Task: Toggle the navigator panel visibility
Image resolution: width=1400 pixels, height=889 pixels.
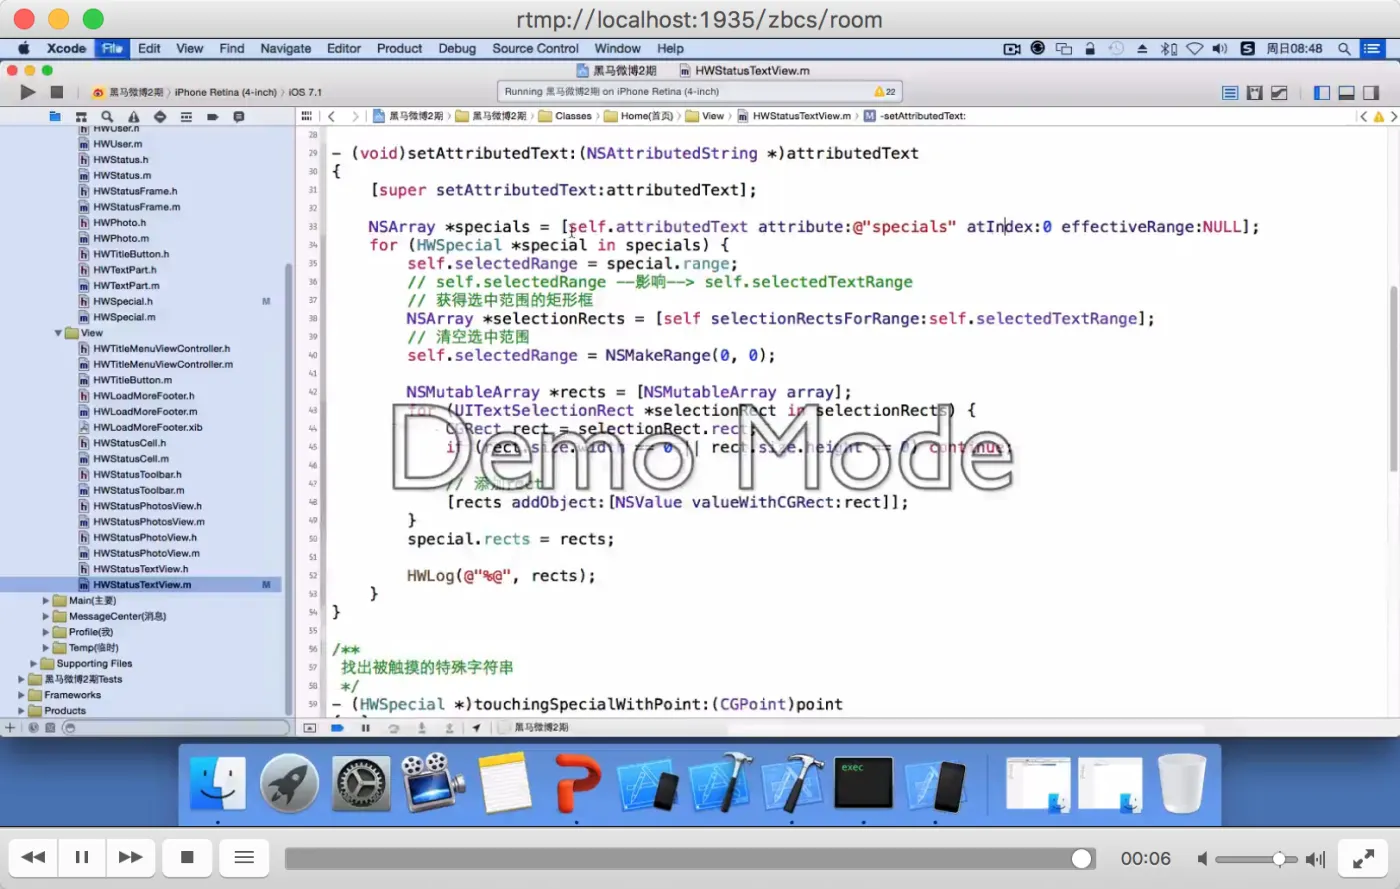Action: 1322,93
